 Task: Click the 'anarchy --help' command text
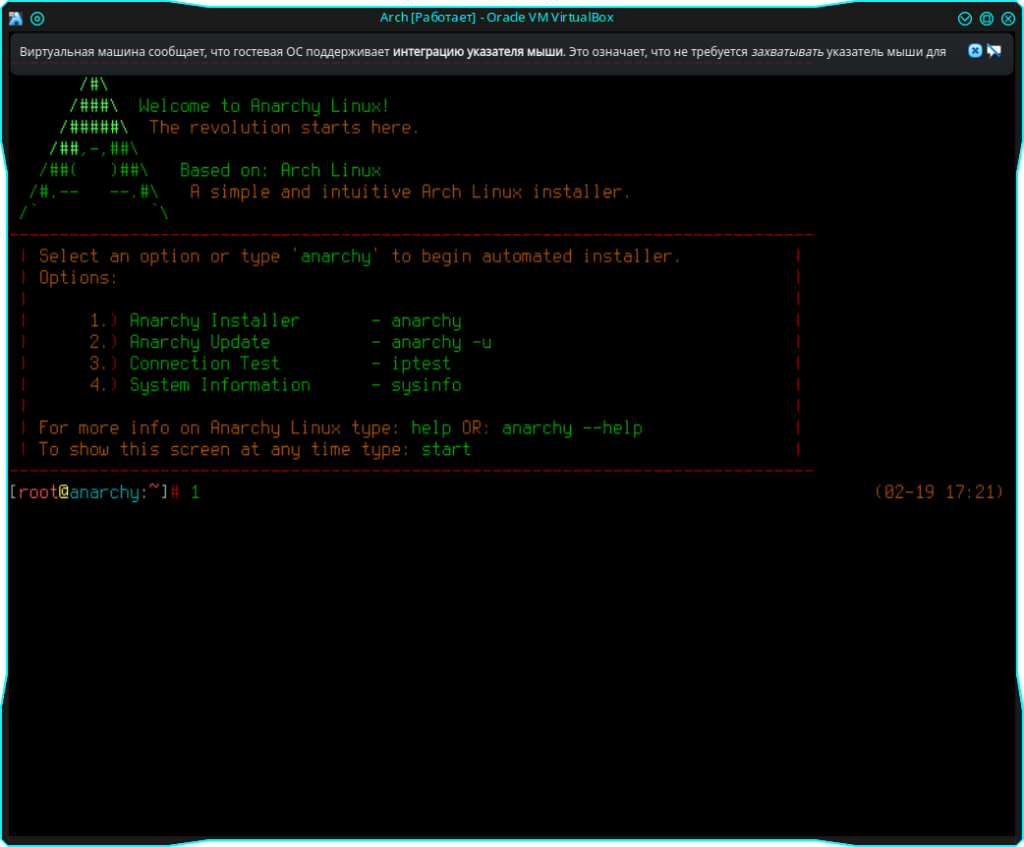[x=572, y=428]
